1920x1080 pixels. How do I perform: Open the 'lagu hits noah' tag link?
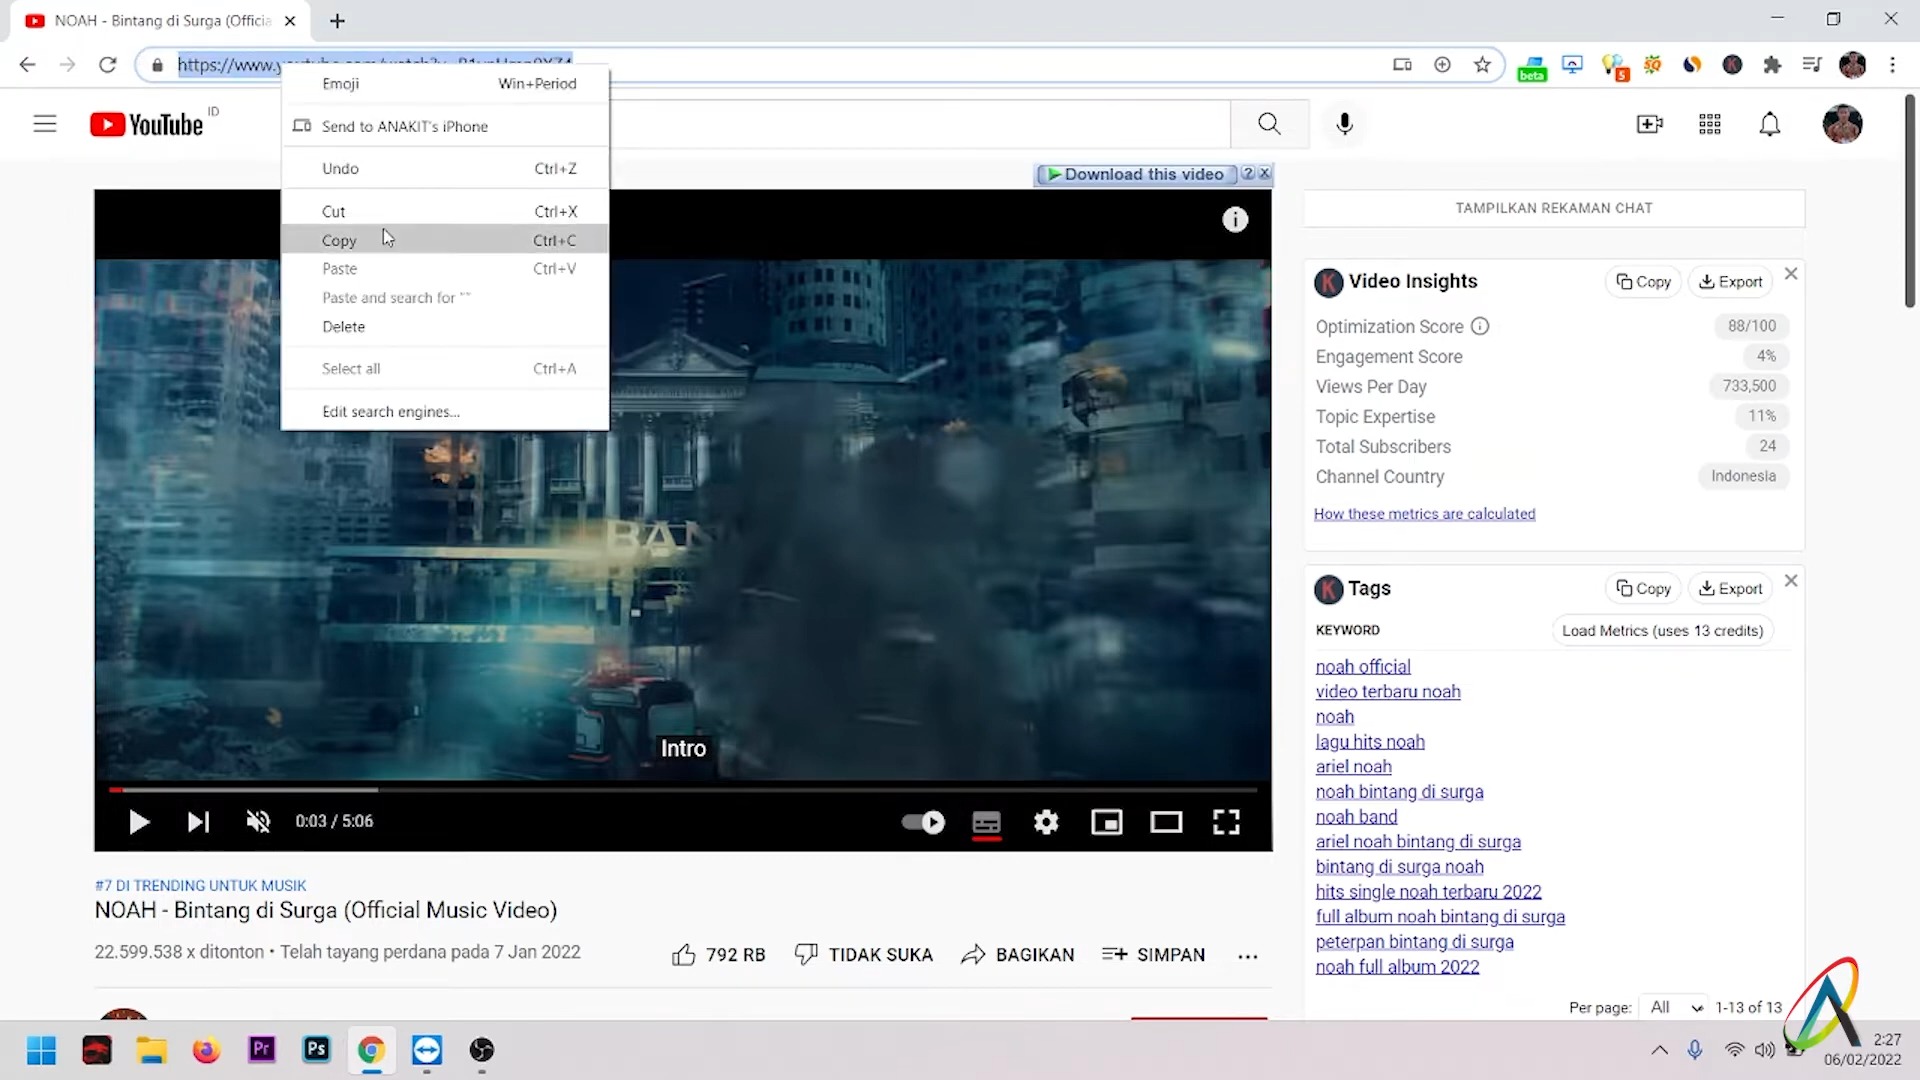[x=1370, y=742]
